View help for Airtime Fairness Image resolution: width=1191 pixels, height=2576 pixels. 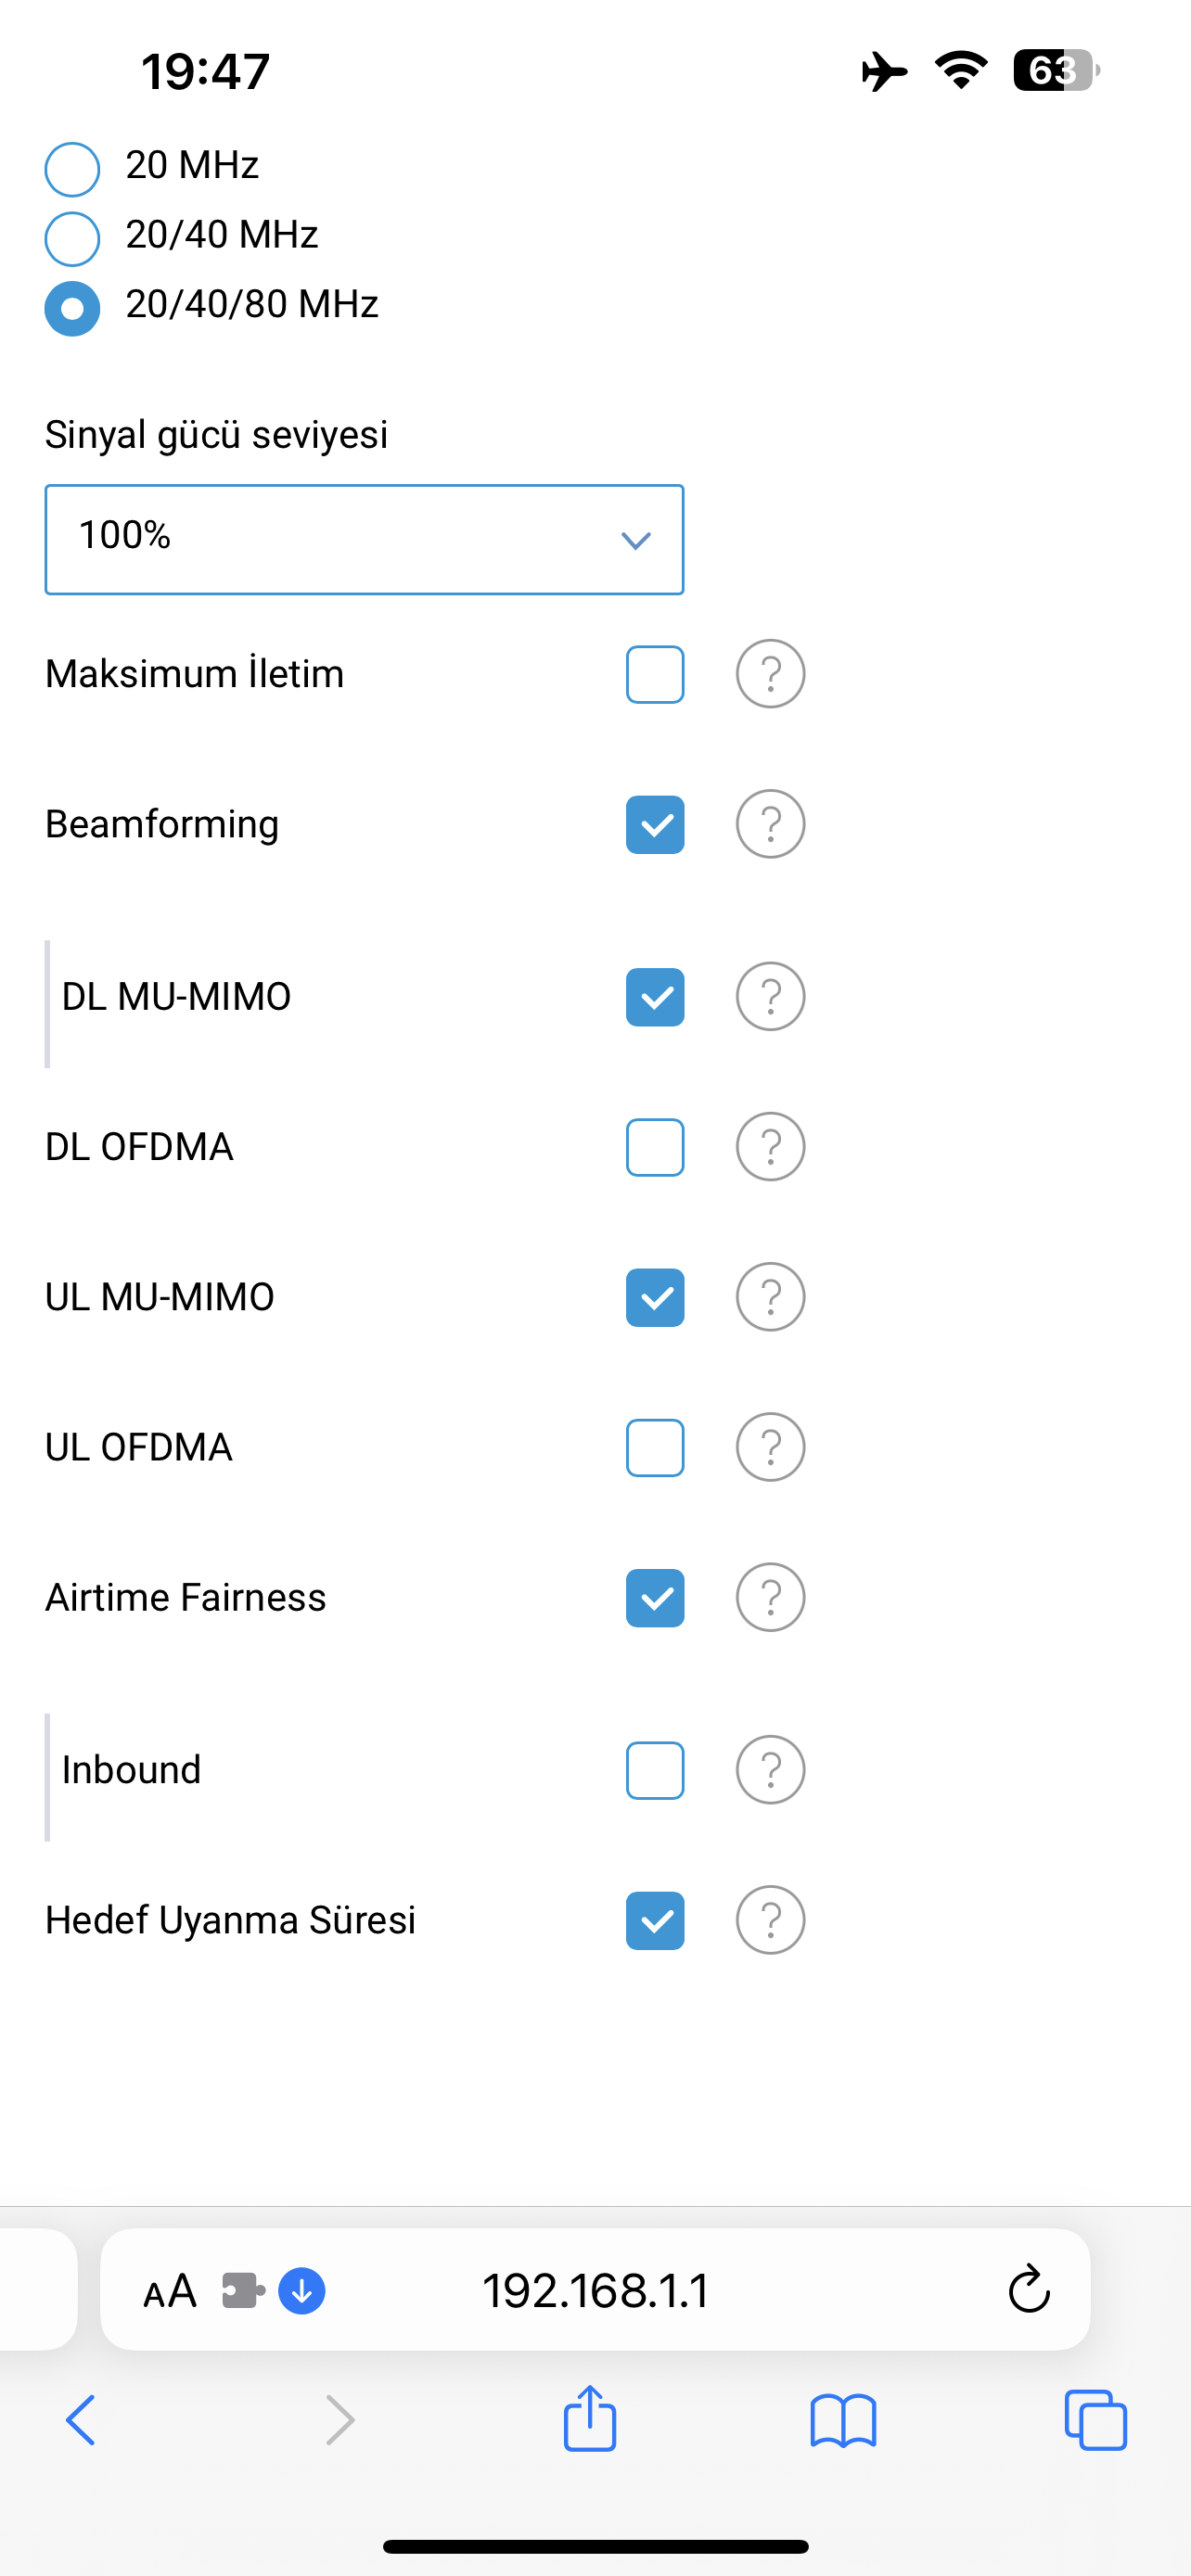click(770, 1597)
